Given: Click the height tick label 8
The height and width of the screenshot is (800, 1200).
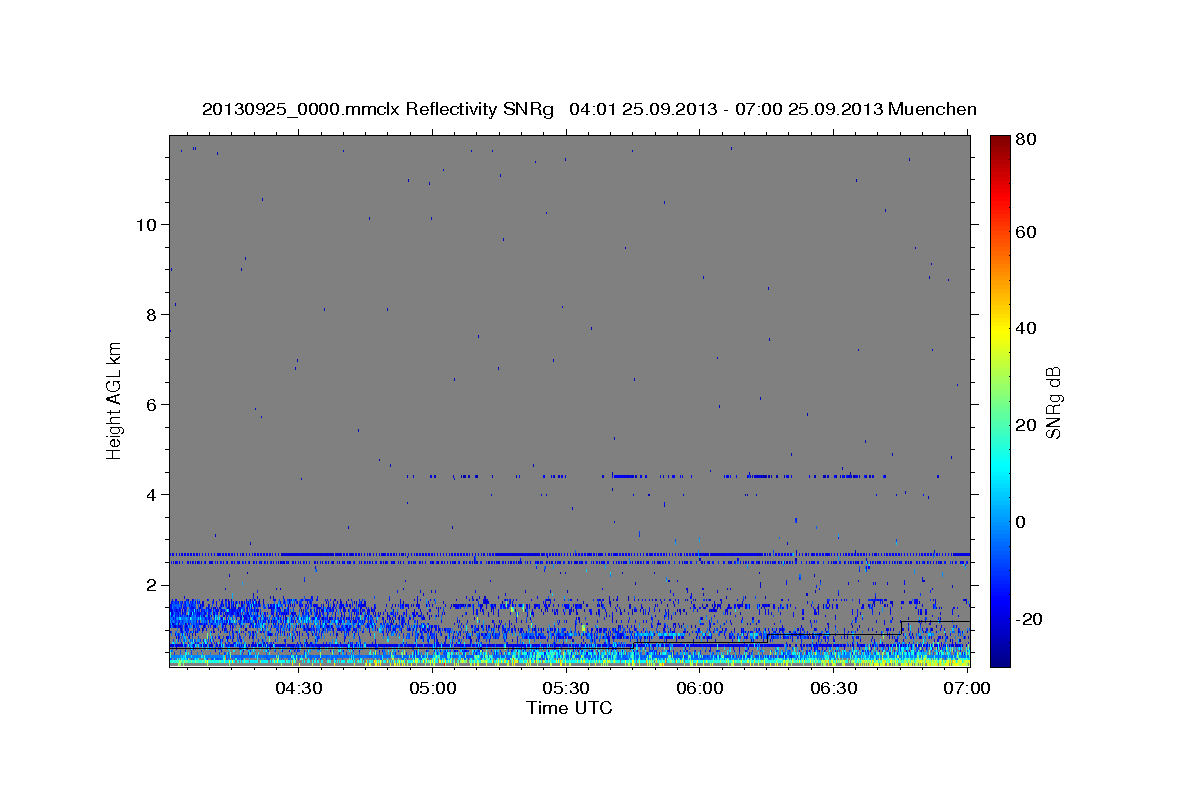Looking at the screenshot, I should tap(151, 314).
